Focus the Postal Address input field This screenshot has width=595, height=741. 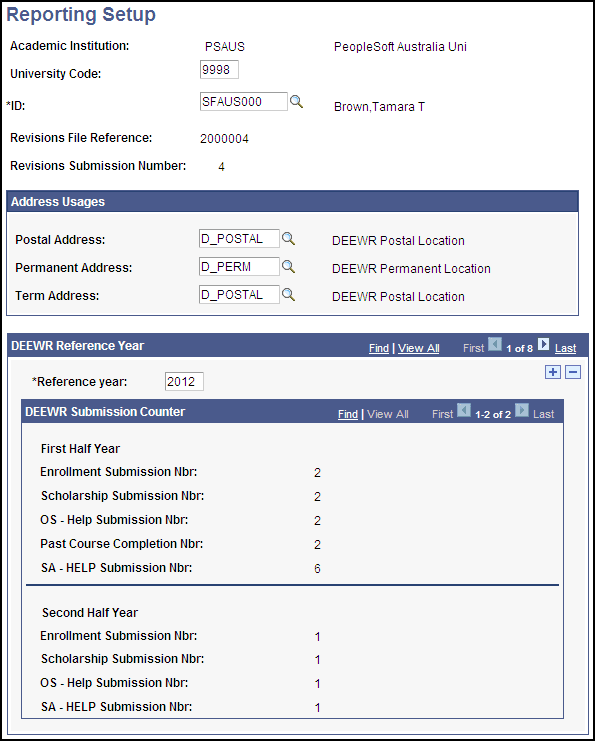click(x=239, y=239)
